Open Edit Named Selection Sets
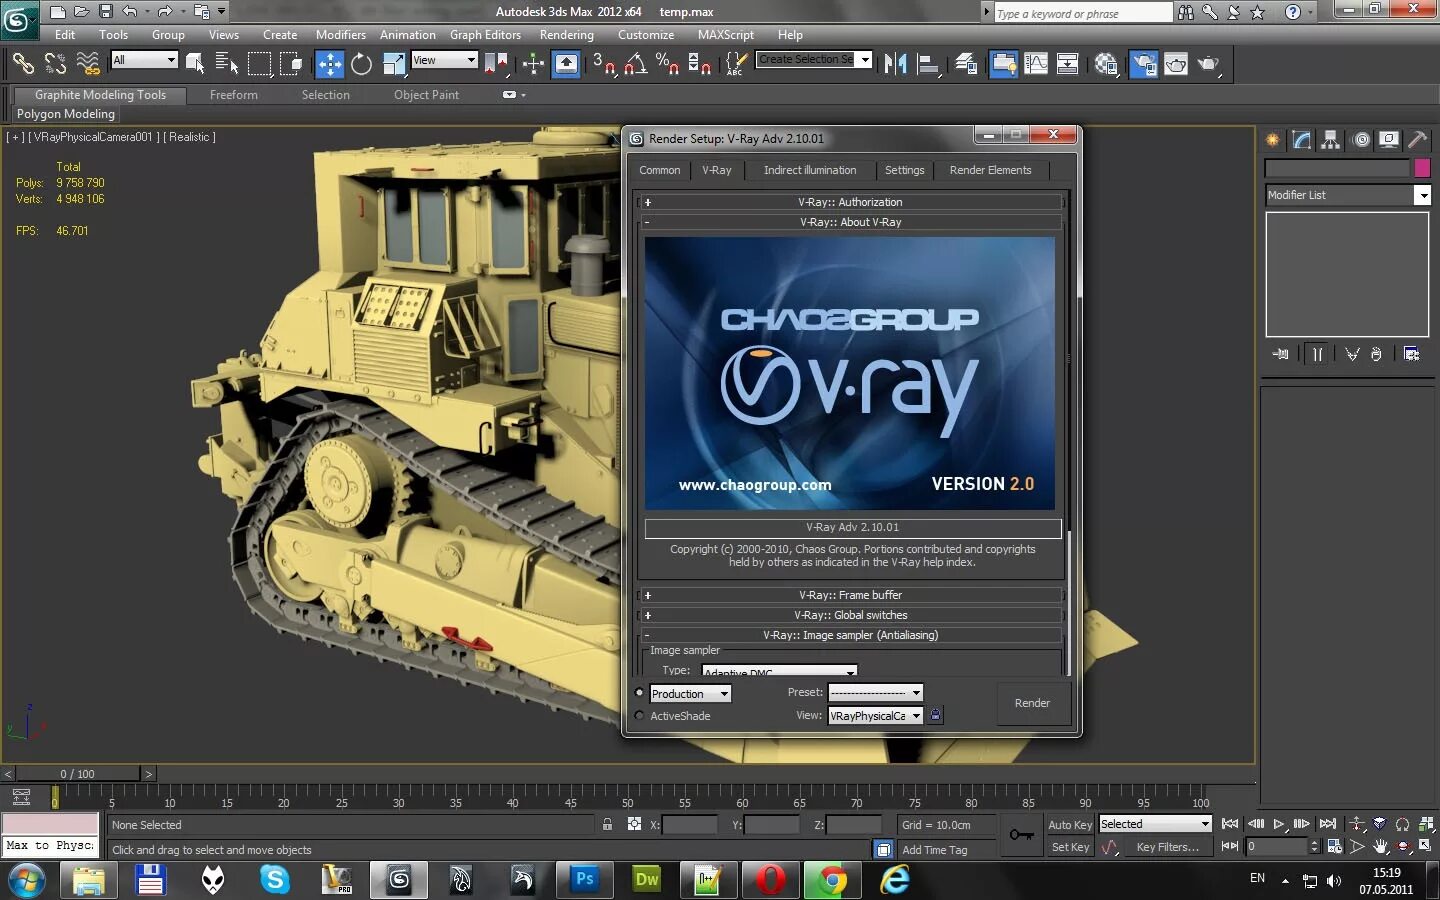 tap(736, 64)
